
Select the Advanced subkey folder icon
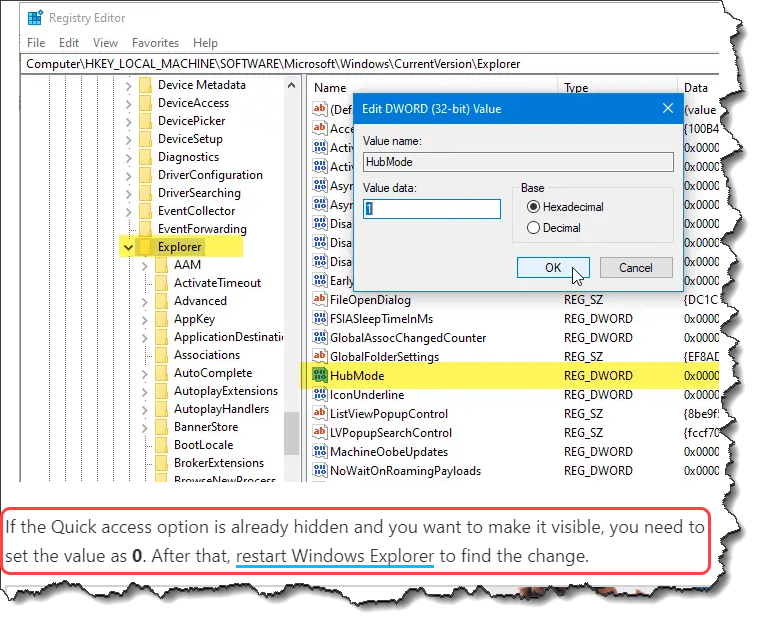point(161,301)
